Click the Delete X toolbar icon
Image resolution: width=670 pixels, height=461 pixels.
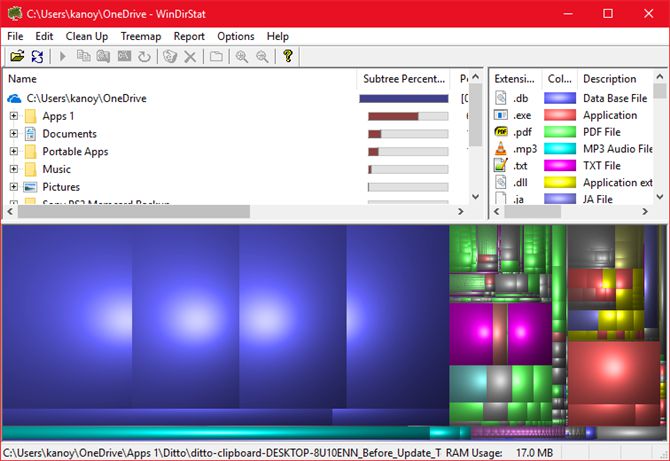[190, 57]
